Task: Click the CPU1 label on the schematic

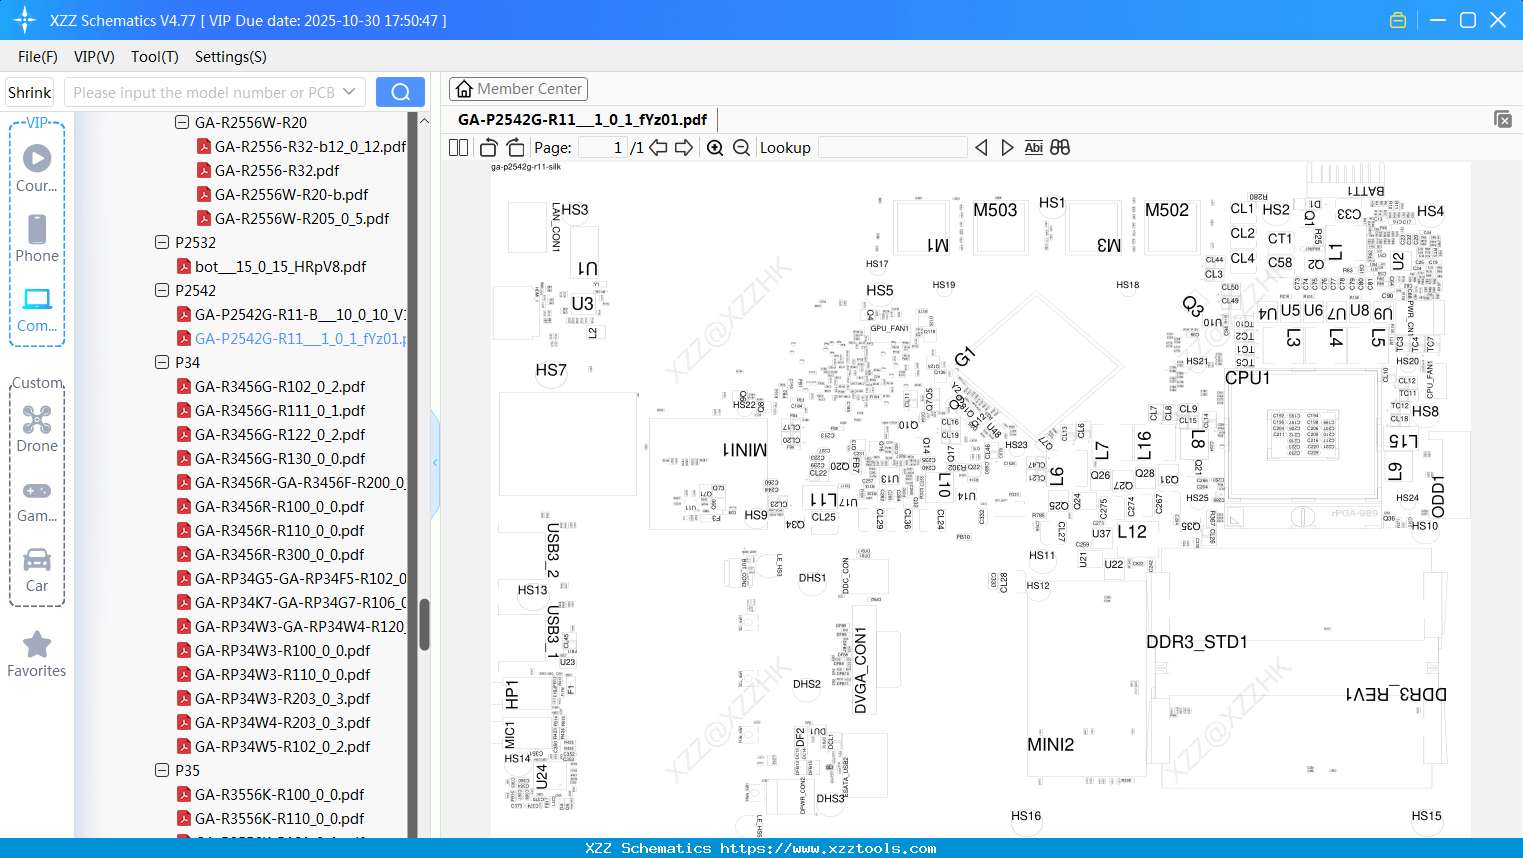Action: pyautogui.click(x=1248, y=378)
